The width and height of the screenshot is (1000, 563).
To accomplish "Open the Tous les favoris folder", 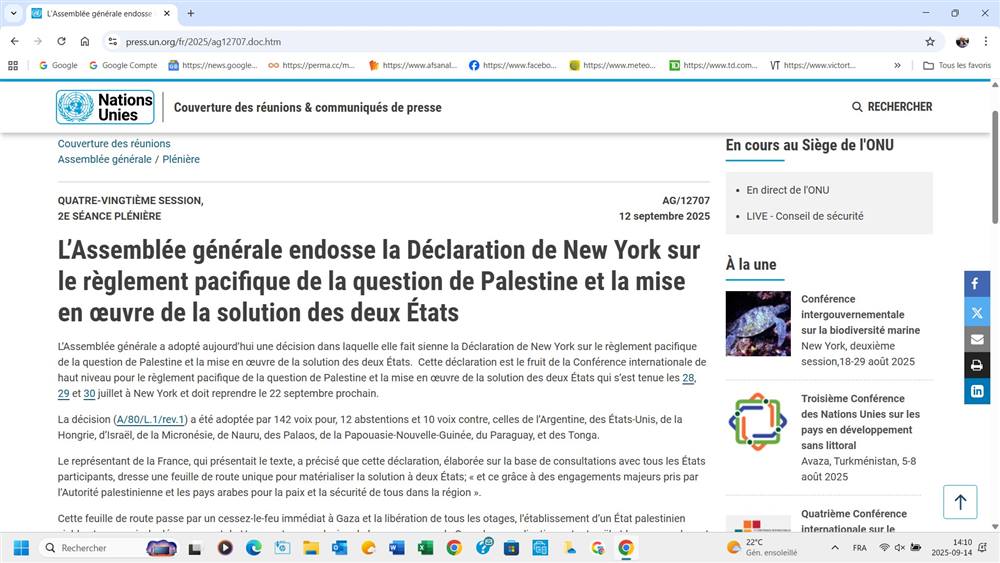I will (x=957, y=65).
